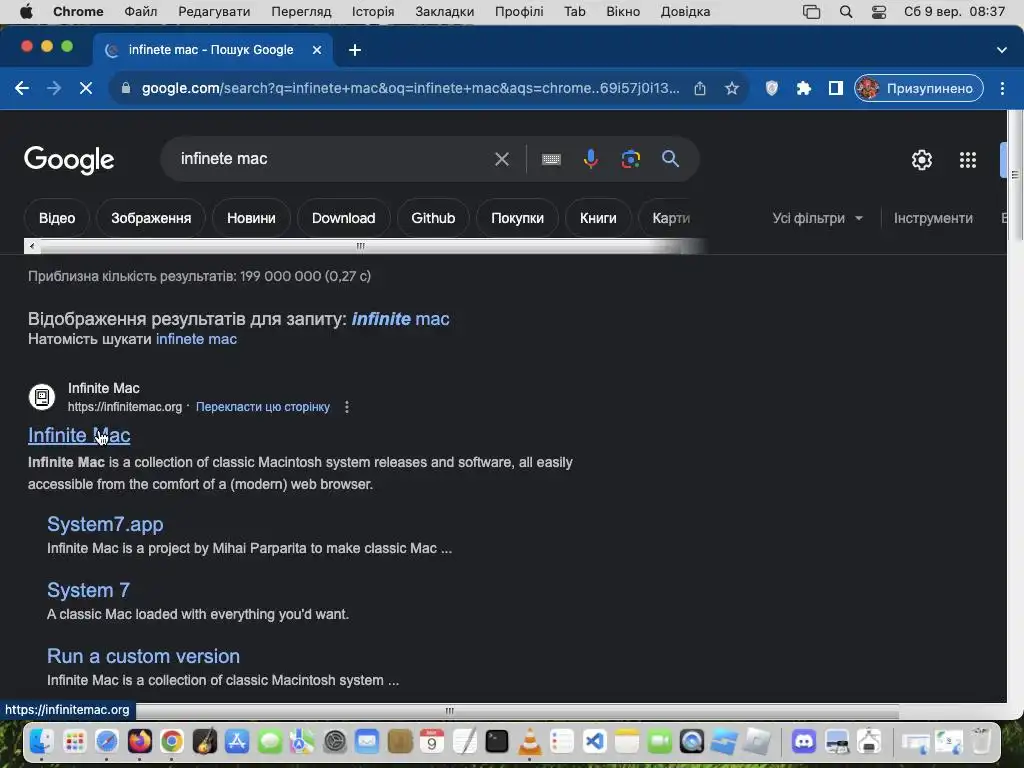
Task: Select the Github filter chip
Action: [433, 218]
